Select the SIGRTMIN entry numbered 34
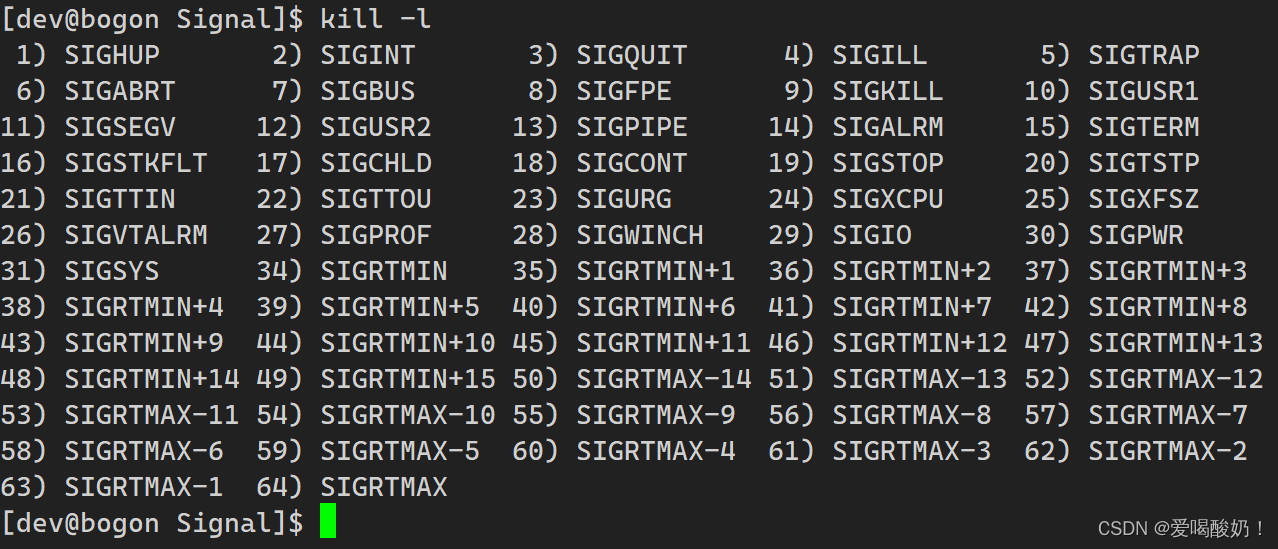Image resolution: width=1278 pixels, height=549 pixels. (x=384, y=271)
